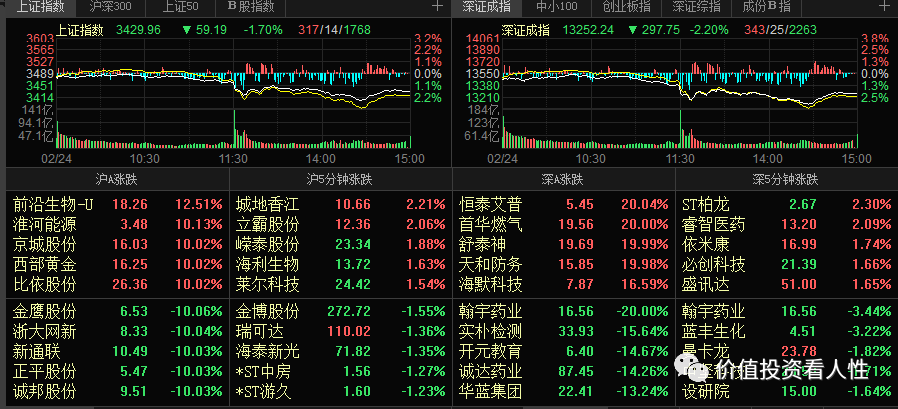Screen dimensions: 898x409
Task: Click the 沪5分钟涨跌 column header
Action: tap(340, 179)
